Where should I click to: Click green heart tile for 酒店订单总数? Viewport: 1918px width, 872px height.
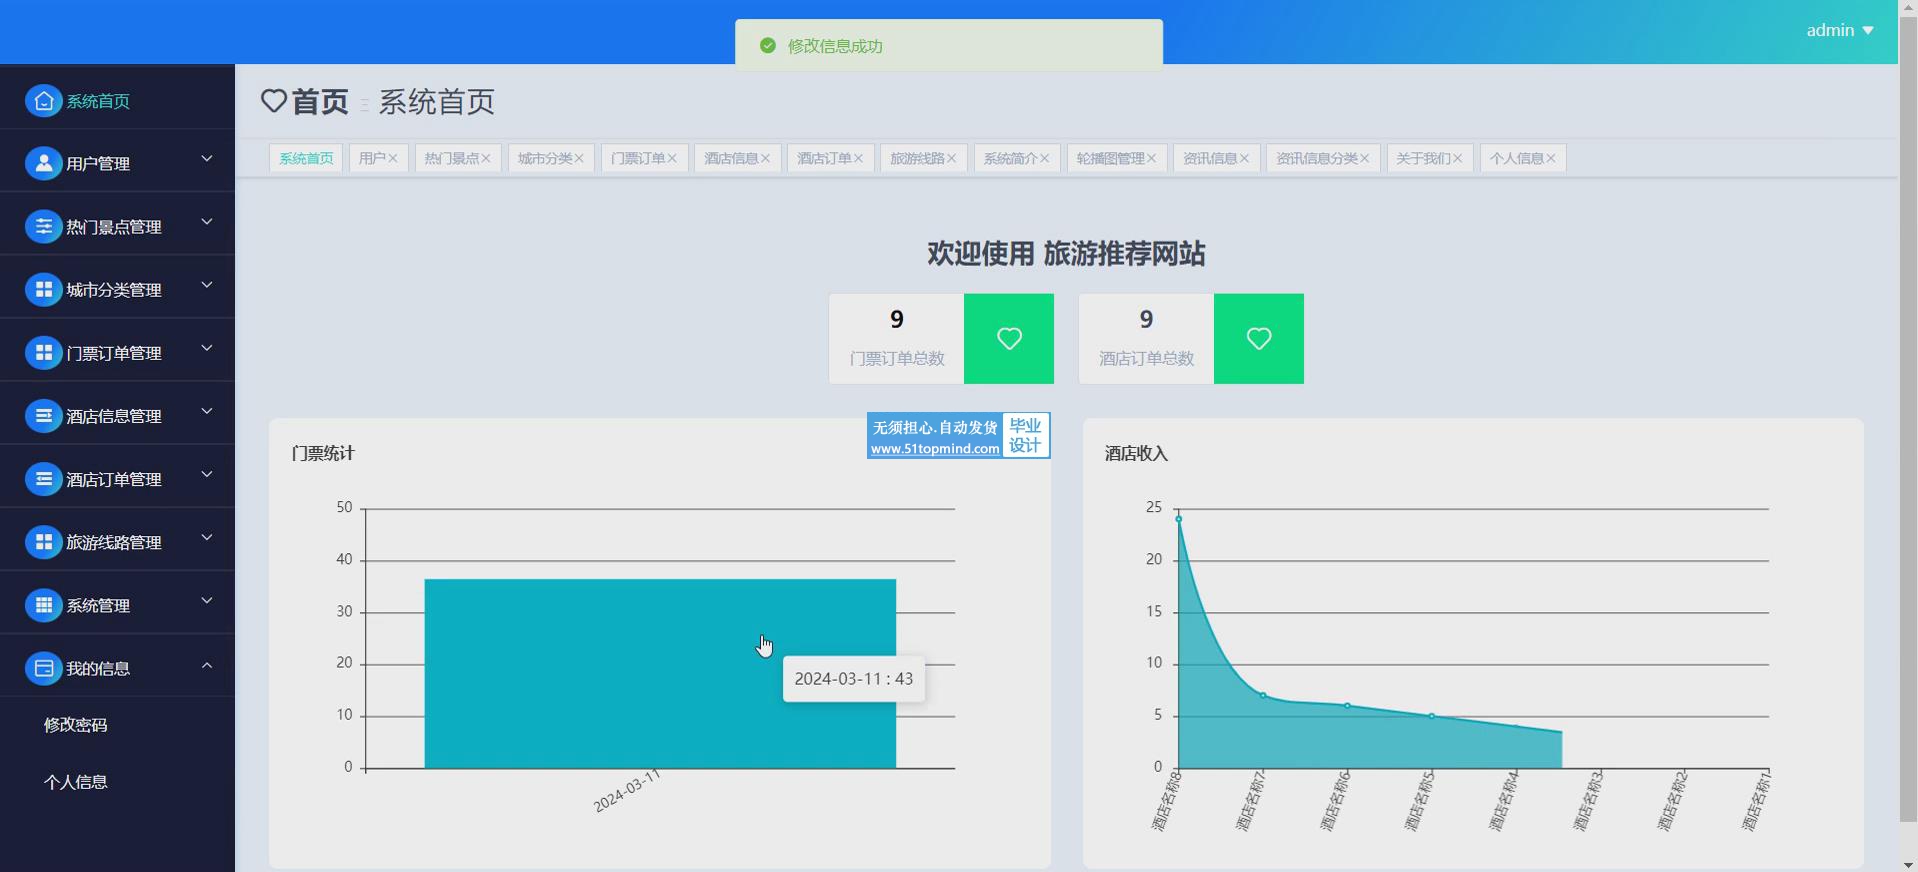(x=1258, y=339)
